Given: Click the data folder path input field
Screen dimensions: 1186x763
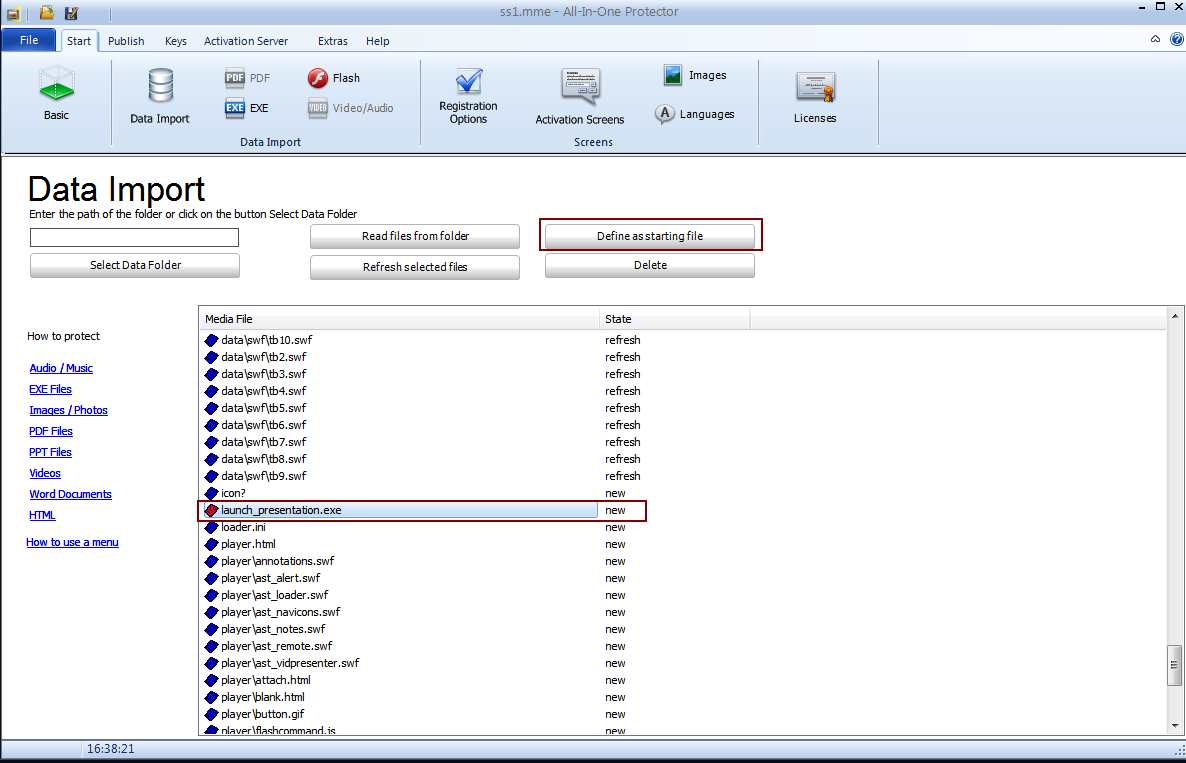Looking at the screenshot, I should click(134, 237).
